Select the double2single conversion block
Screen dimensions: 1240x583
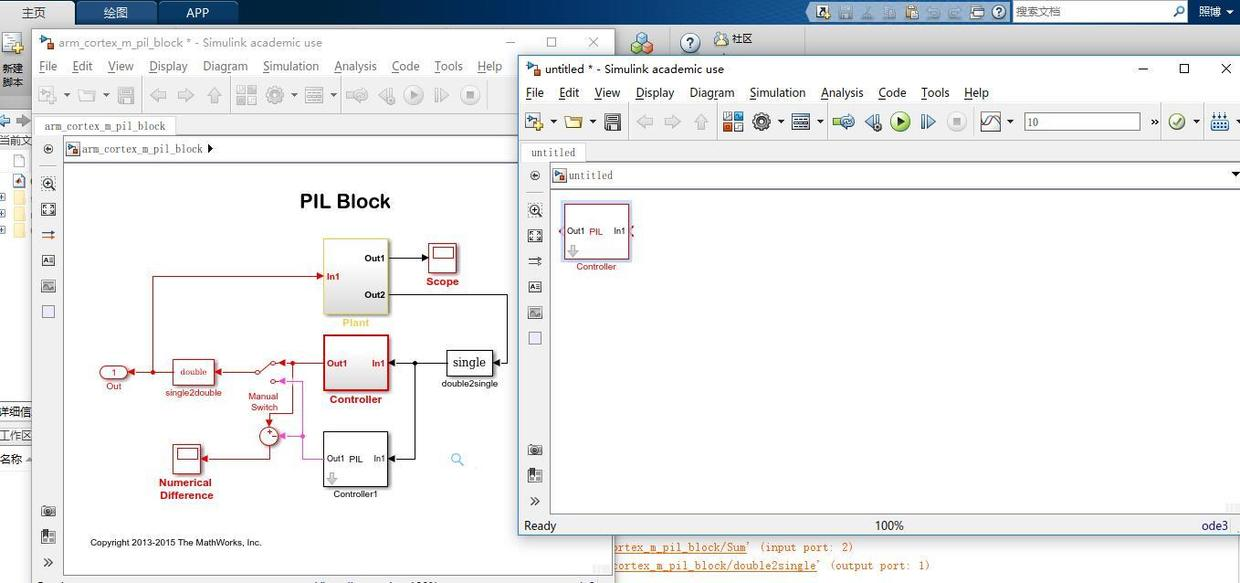click(x=469, y=363)
